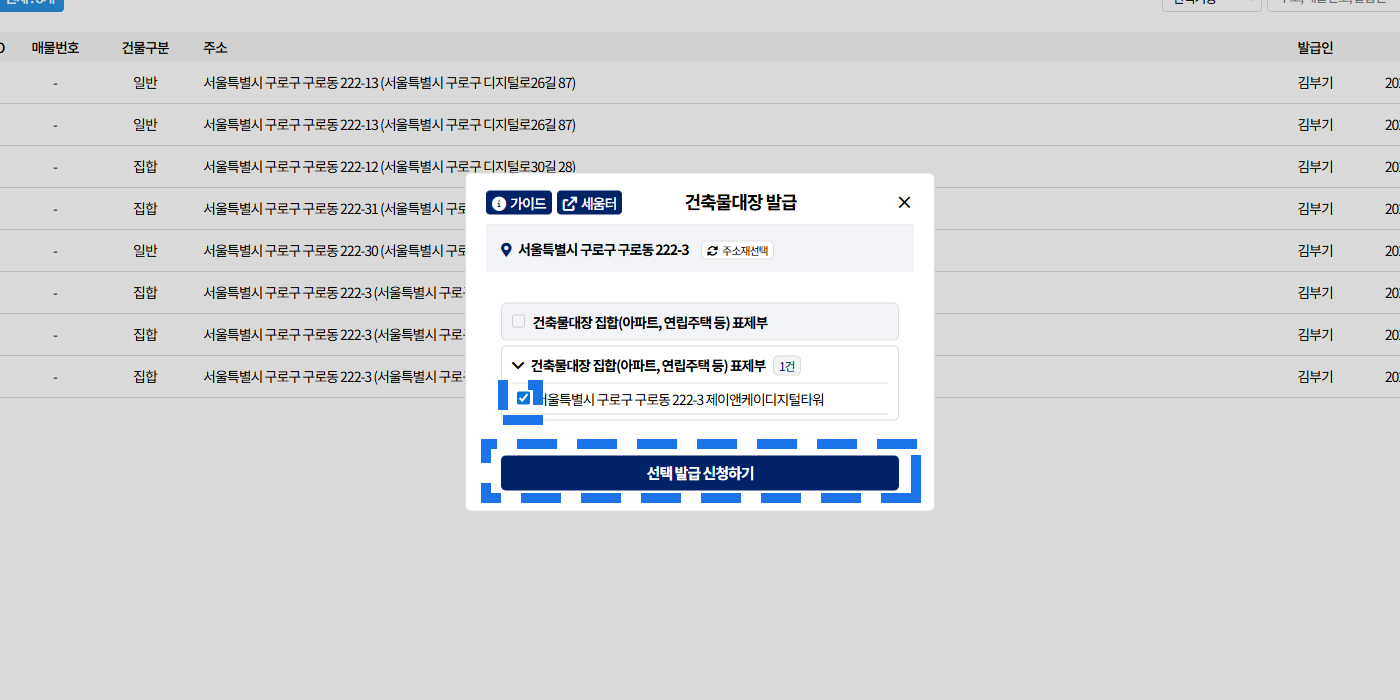Screen dimensions: 1400x700
Task: Collapse the 건축물대장 집합 표제부 section chevron
Action: (518, 366)
